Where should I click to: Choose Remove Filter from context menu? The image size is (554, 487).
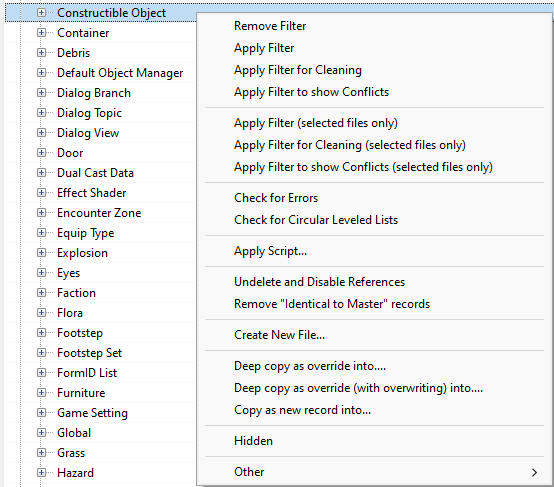click(270, 26)
